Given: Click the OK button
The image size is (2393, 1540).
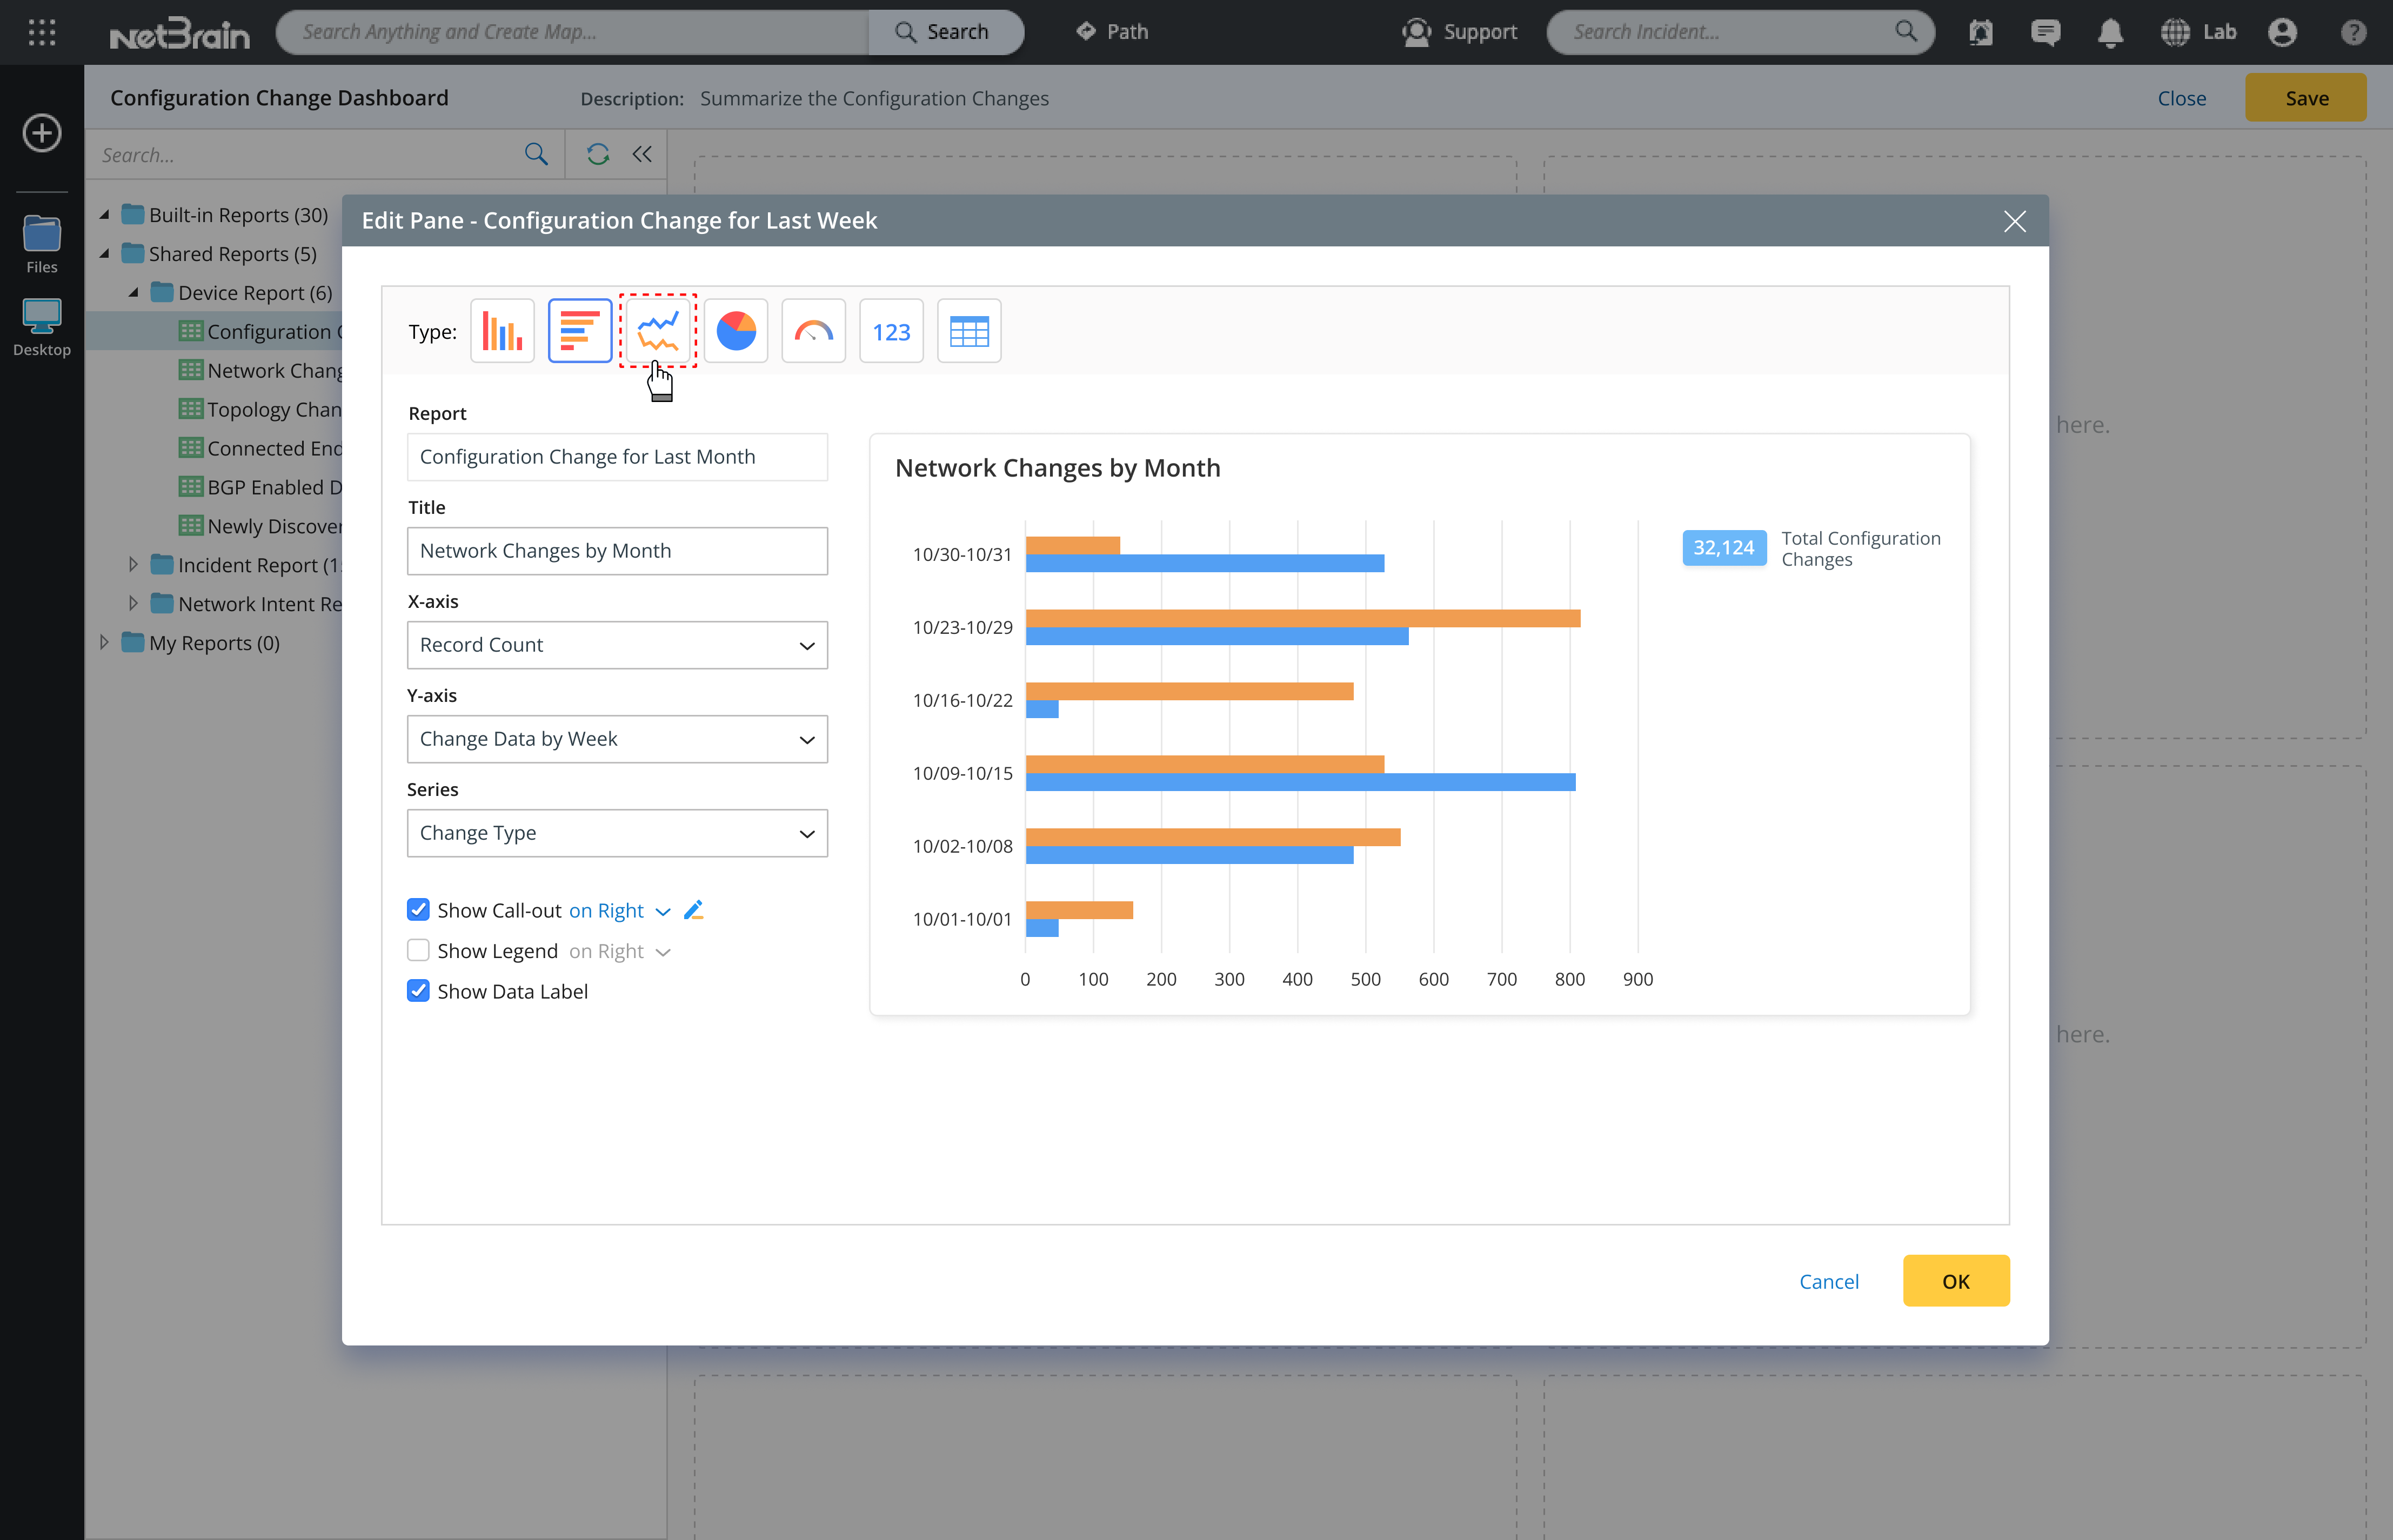Looking at the screenshot, I should [1955, 1281].
